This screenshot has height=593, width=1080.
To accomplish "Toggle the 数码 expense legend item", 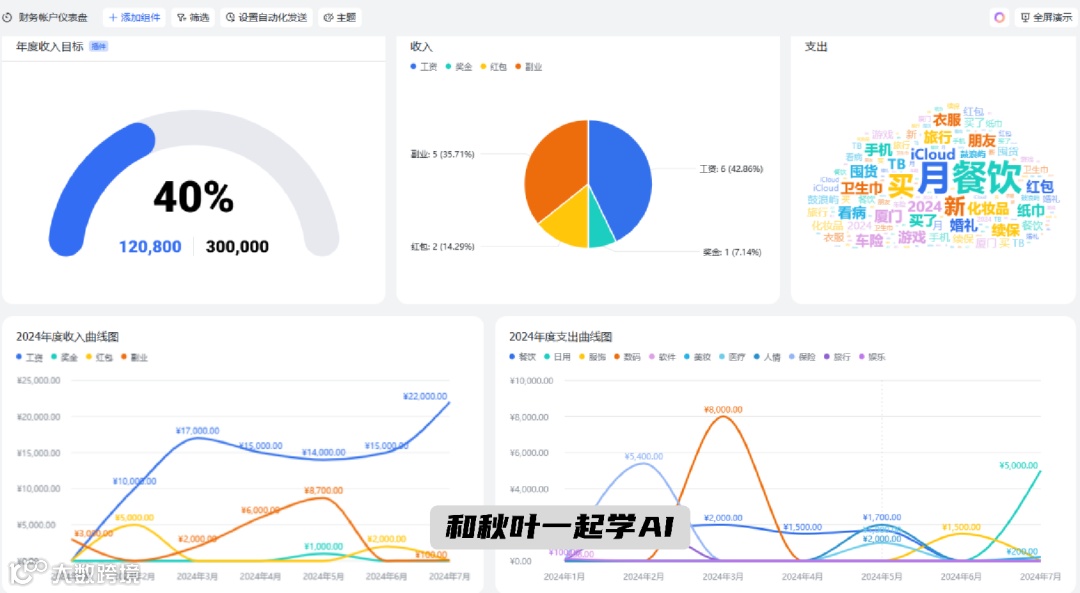I will (627, 357).
